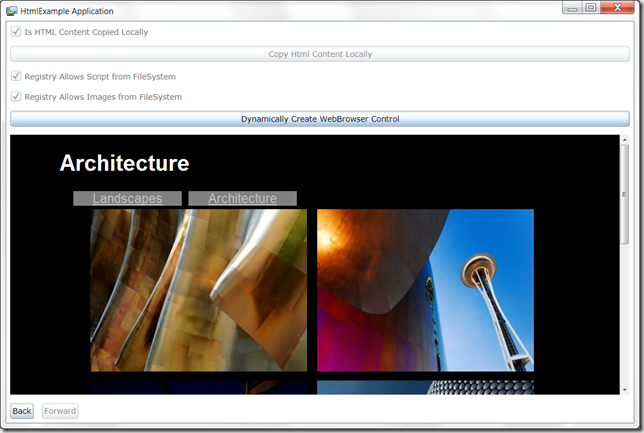The width and height of the screenshot is (644, 433).
Task: Click the scrollbar up arrow
Action: pos(625,140)
